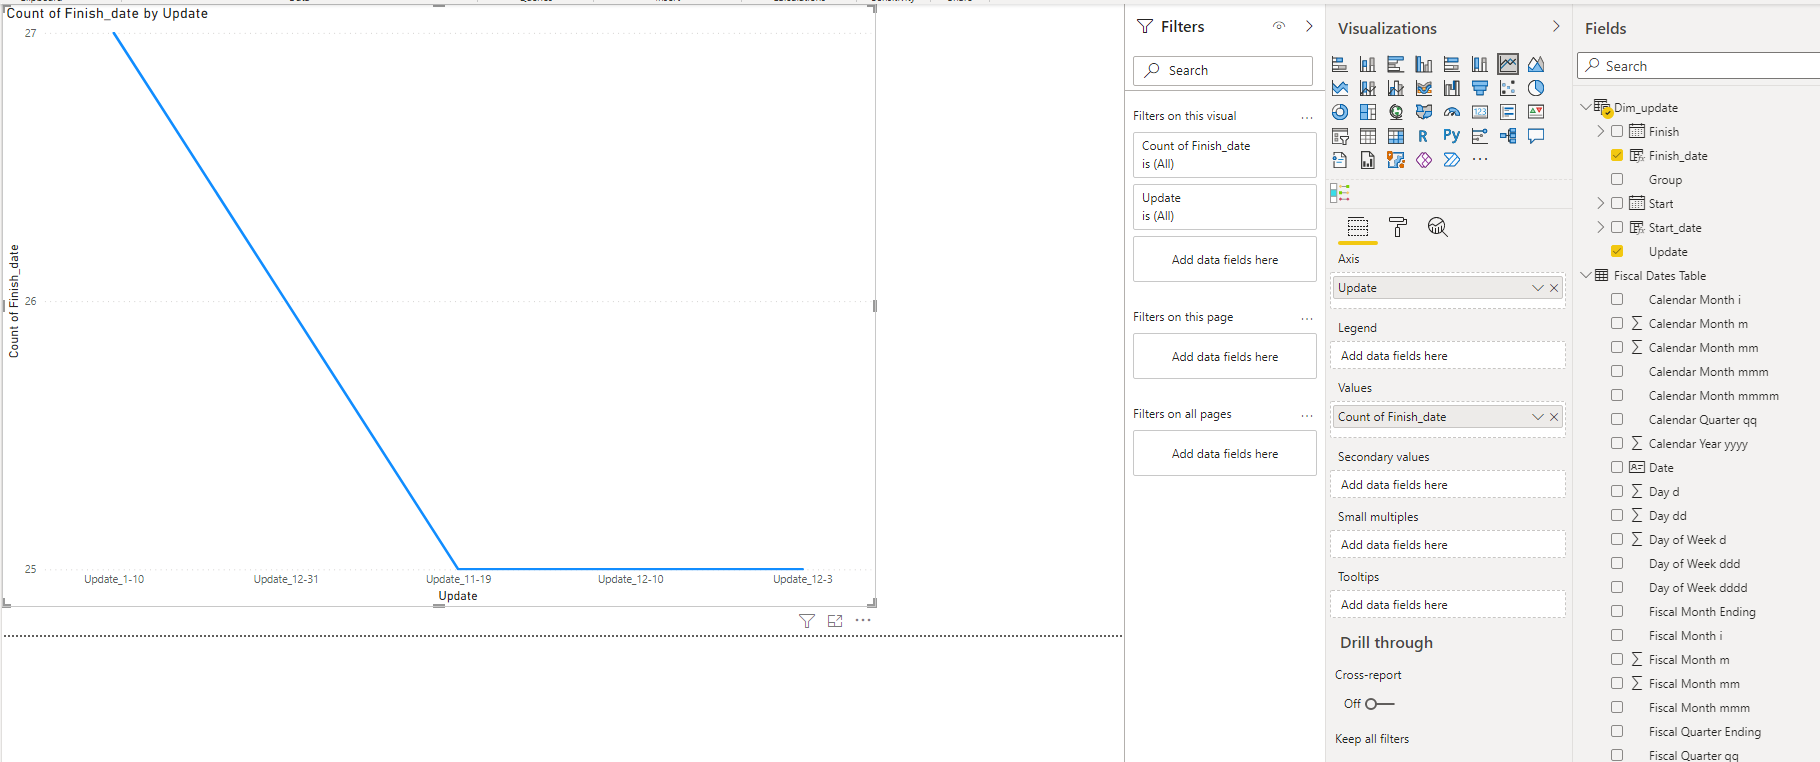Uncheck the Finish_date field
This screenshot has height=762, width=1820.
pyautogui.click(x=1617, y=155)
